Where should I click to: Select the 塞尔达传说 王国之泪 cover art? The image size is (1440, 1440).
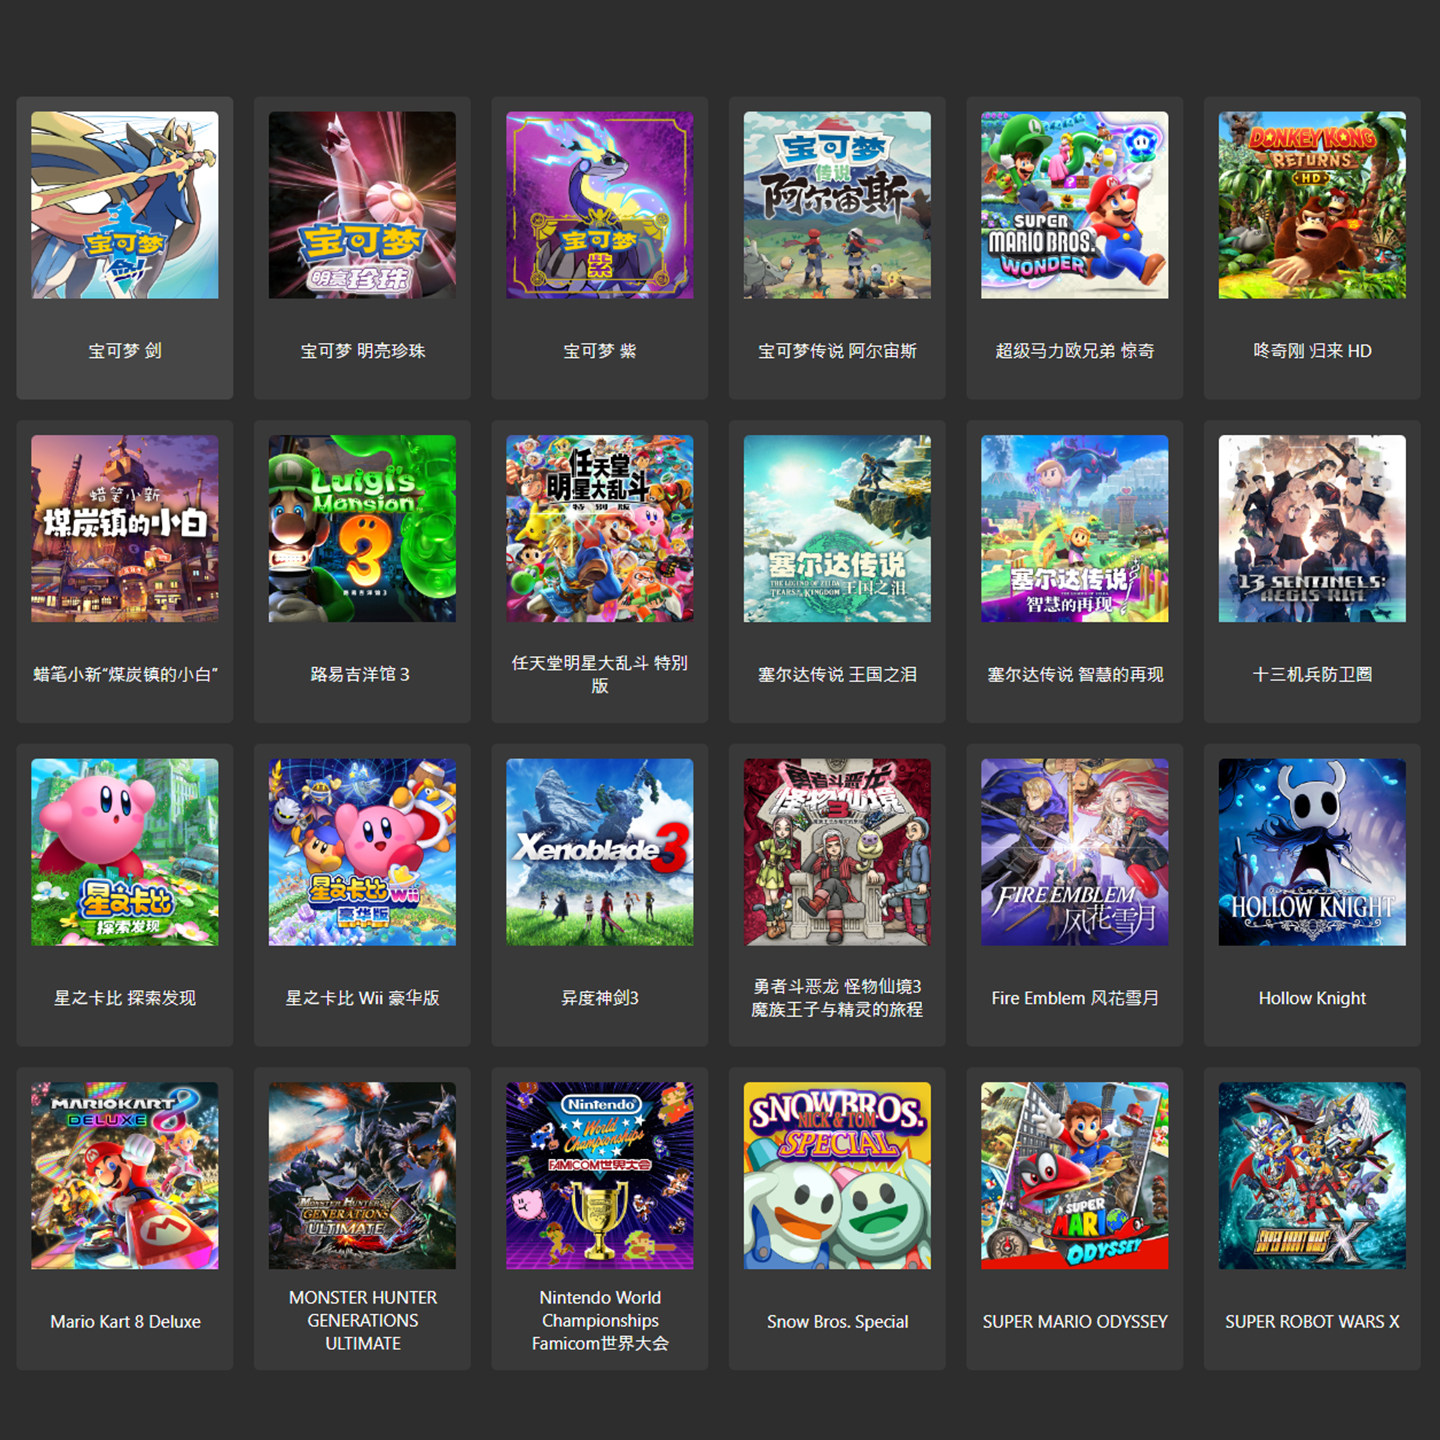[x=837, y=529]
